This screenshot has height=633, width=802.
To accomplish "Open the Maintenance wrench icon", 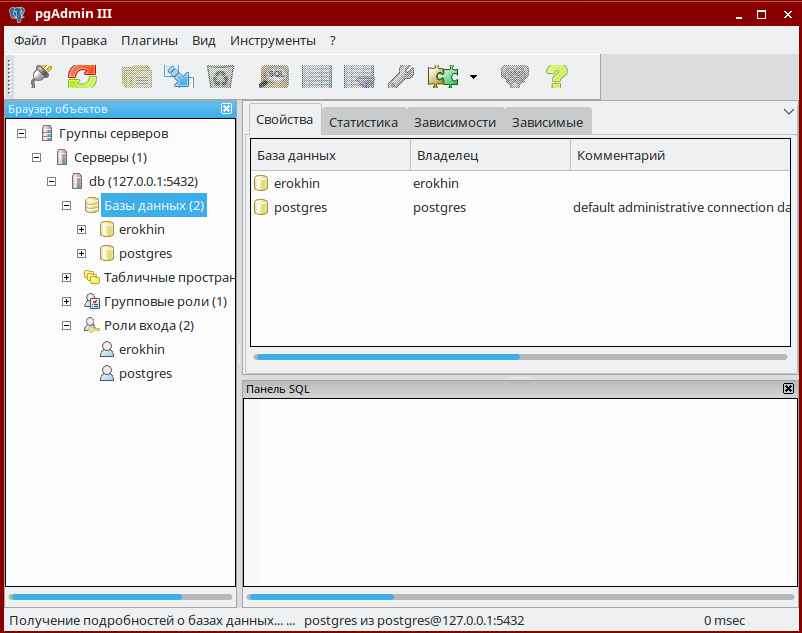I will pos(401,77).
